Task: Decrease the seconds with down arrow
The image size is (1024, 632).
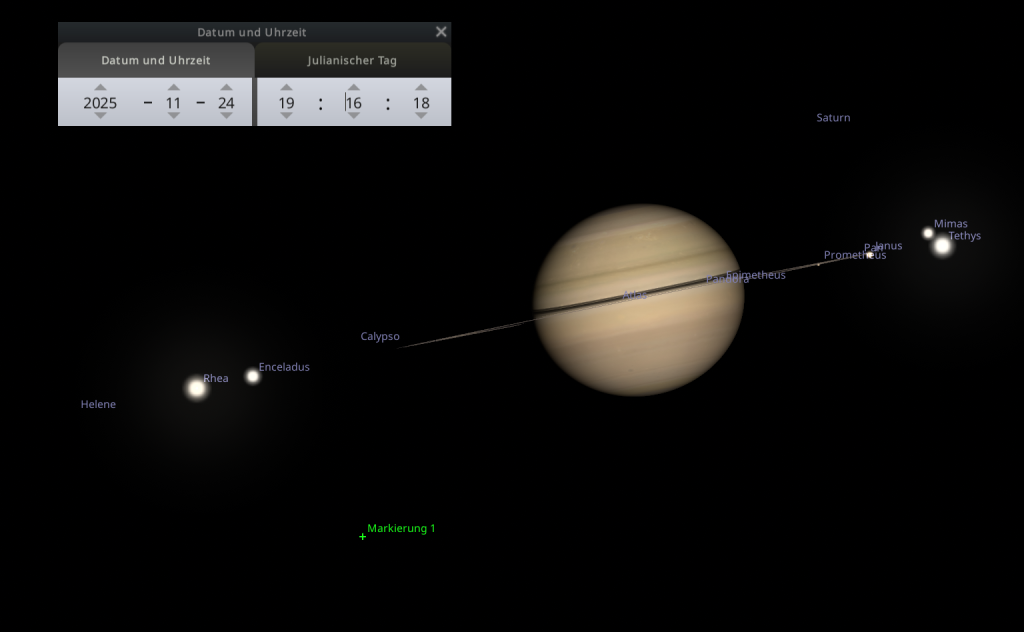Action: [421, 116]
